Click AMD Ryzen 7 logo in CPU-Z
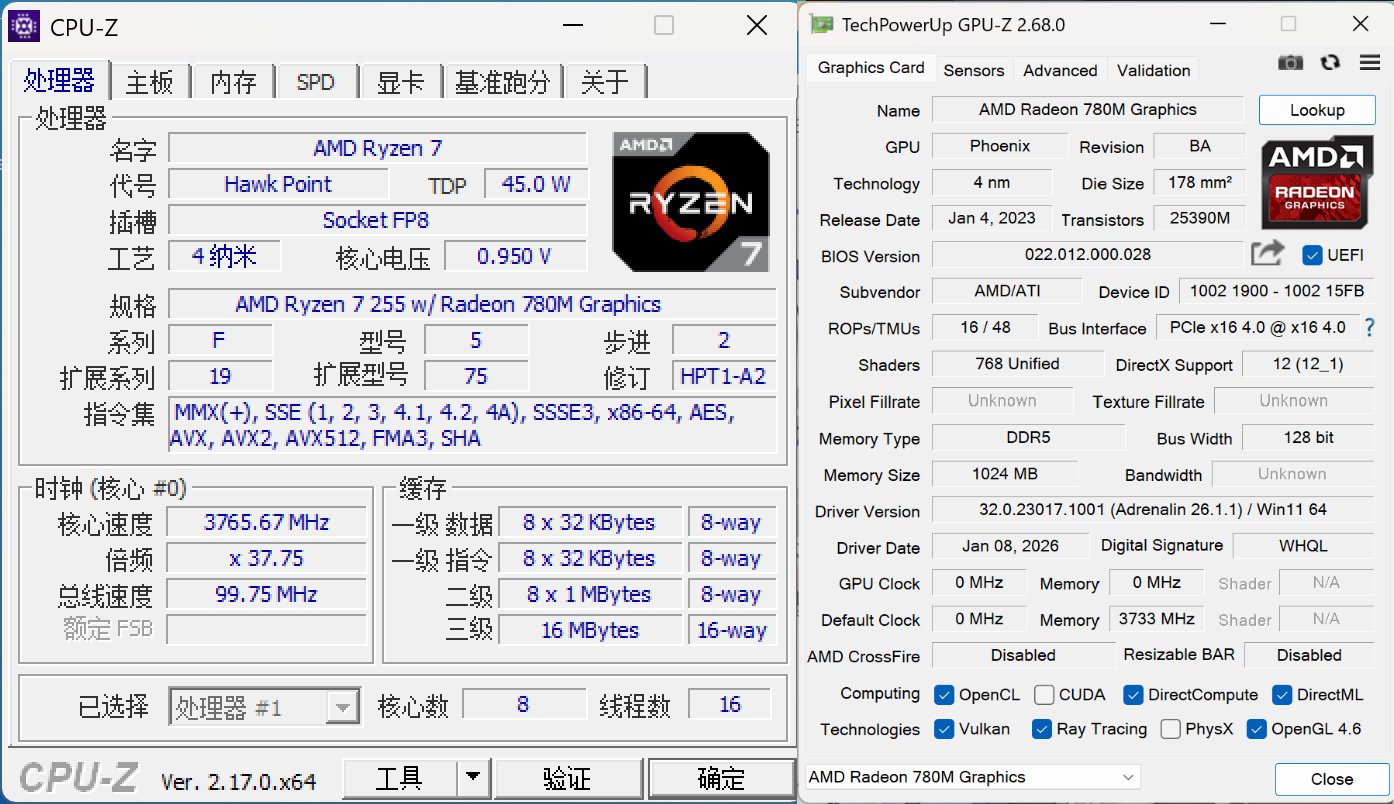 click(x=691, y=202)
